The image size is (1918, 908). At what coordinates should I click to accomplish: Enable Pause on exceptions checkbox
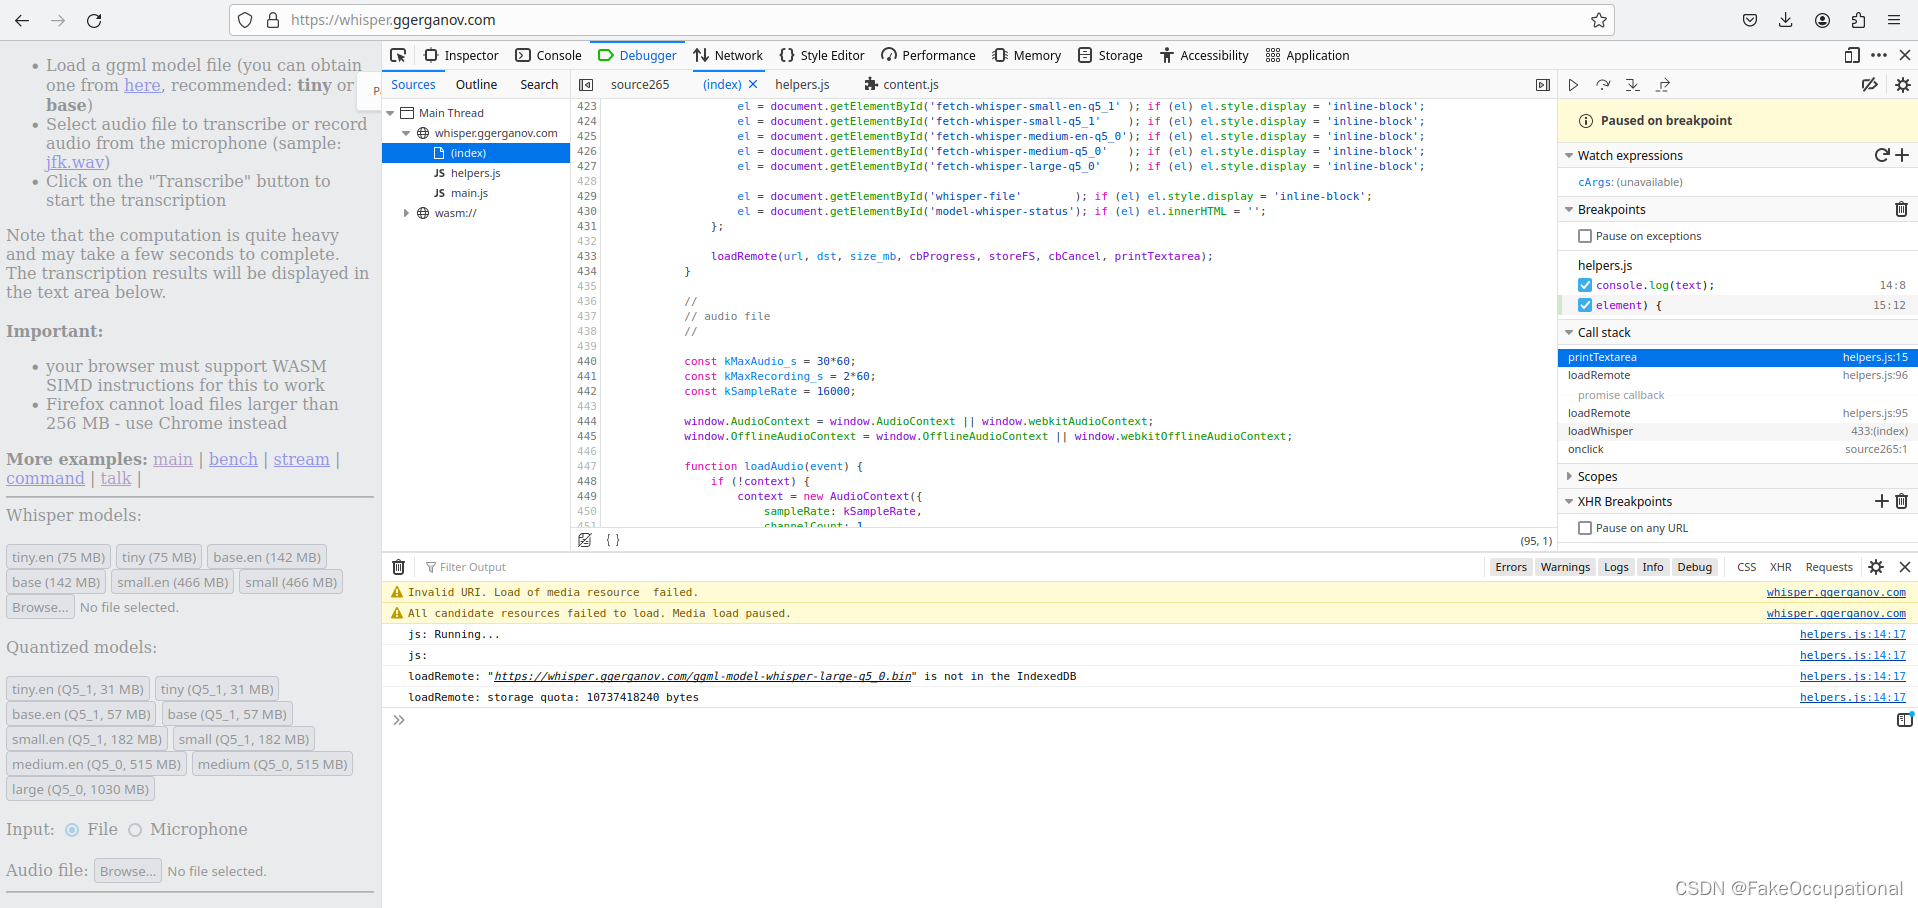point(1585,236)
